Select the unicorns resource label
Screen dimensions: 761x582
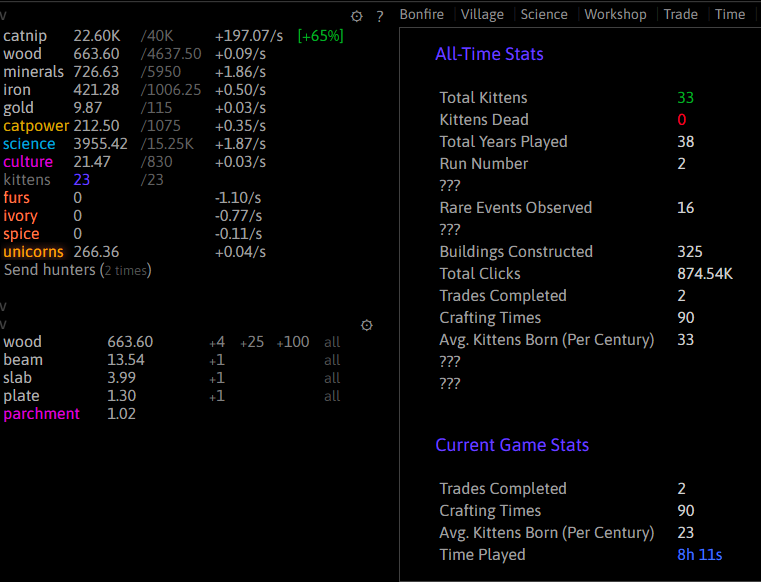[x=33, y=251]
